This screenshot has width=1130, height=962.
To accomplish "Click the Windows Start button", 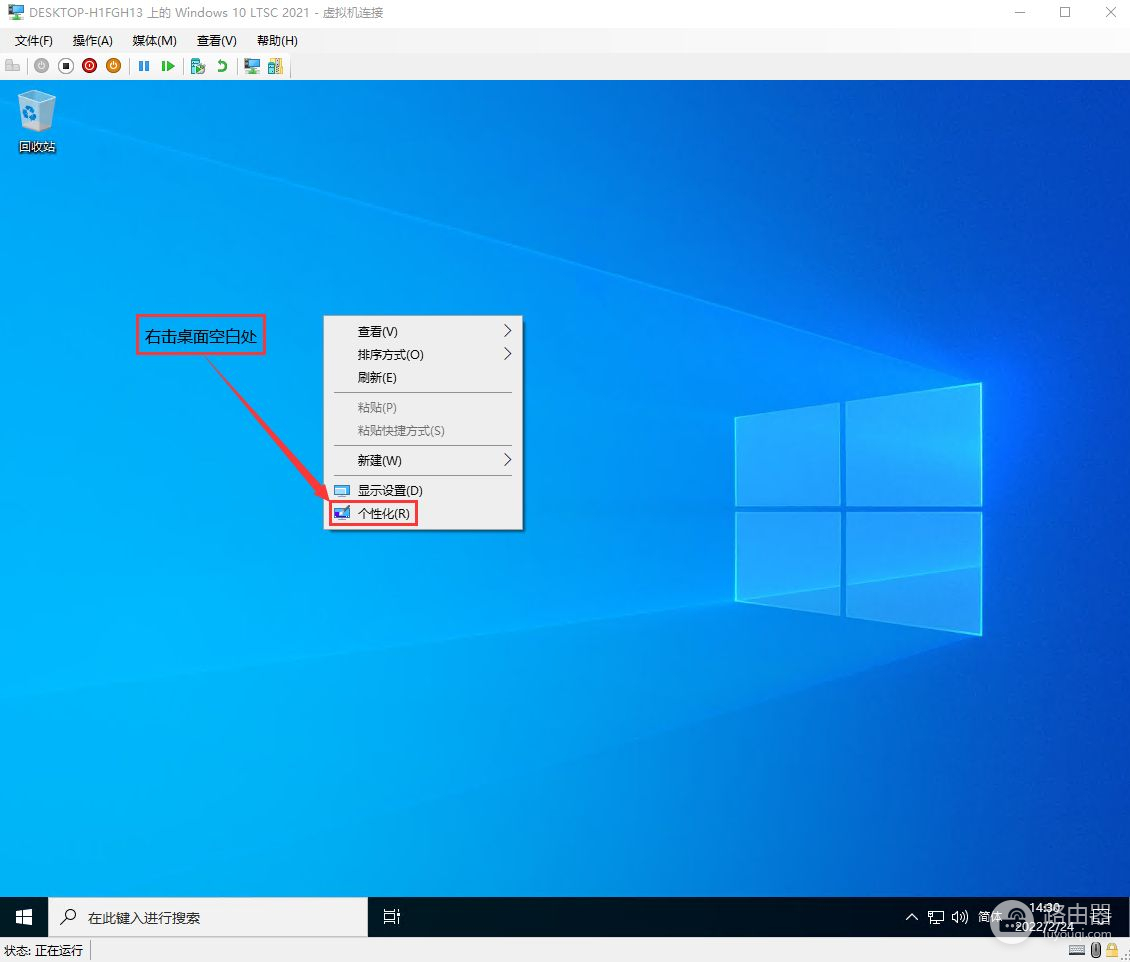I will [24, 916].
